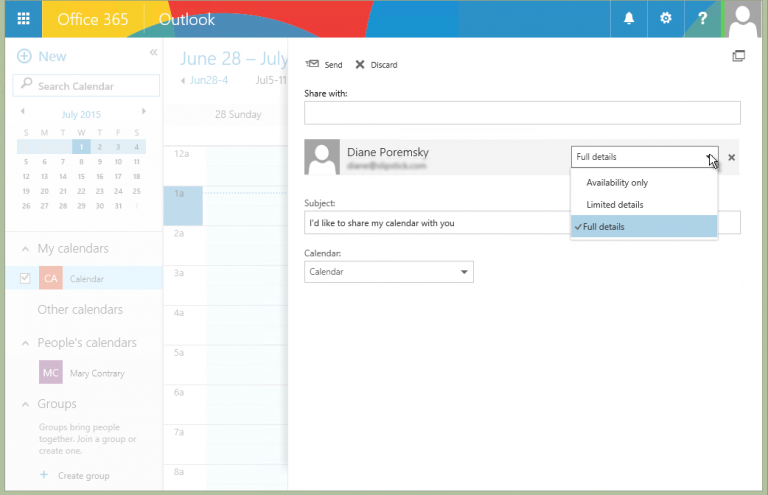Select July 31 in mini calendar
Viewport: 768px width, 495px height.
118,206
